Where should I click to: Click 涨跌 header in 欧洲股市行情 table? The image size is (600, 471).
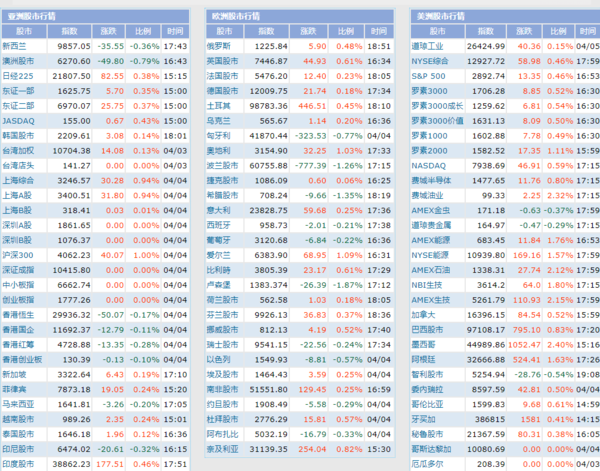(x=308, y=31)
